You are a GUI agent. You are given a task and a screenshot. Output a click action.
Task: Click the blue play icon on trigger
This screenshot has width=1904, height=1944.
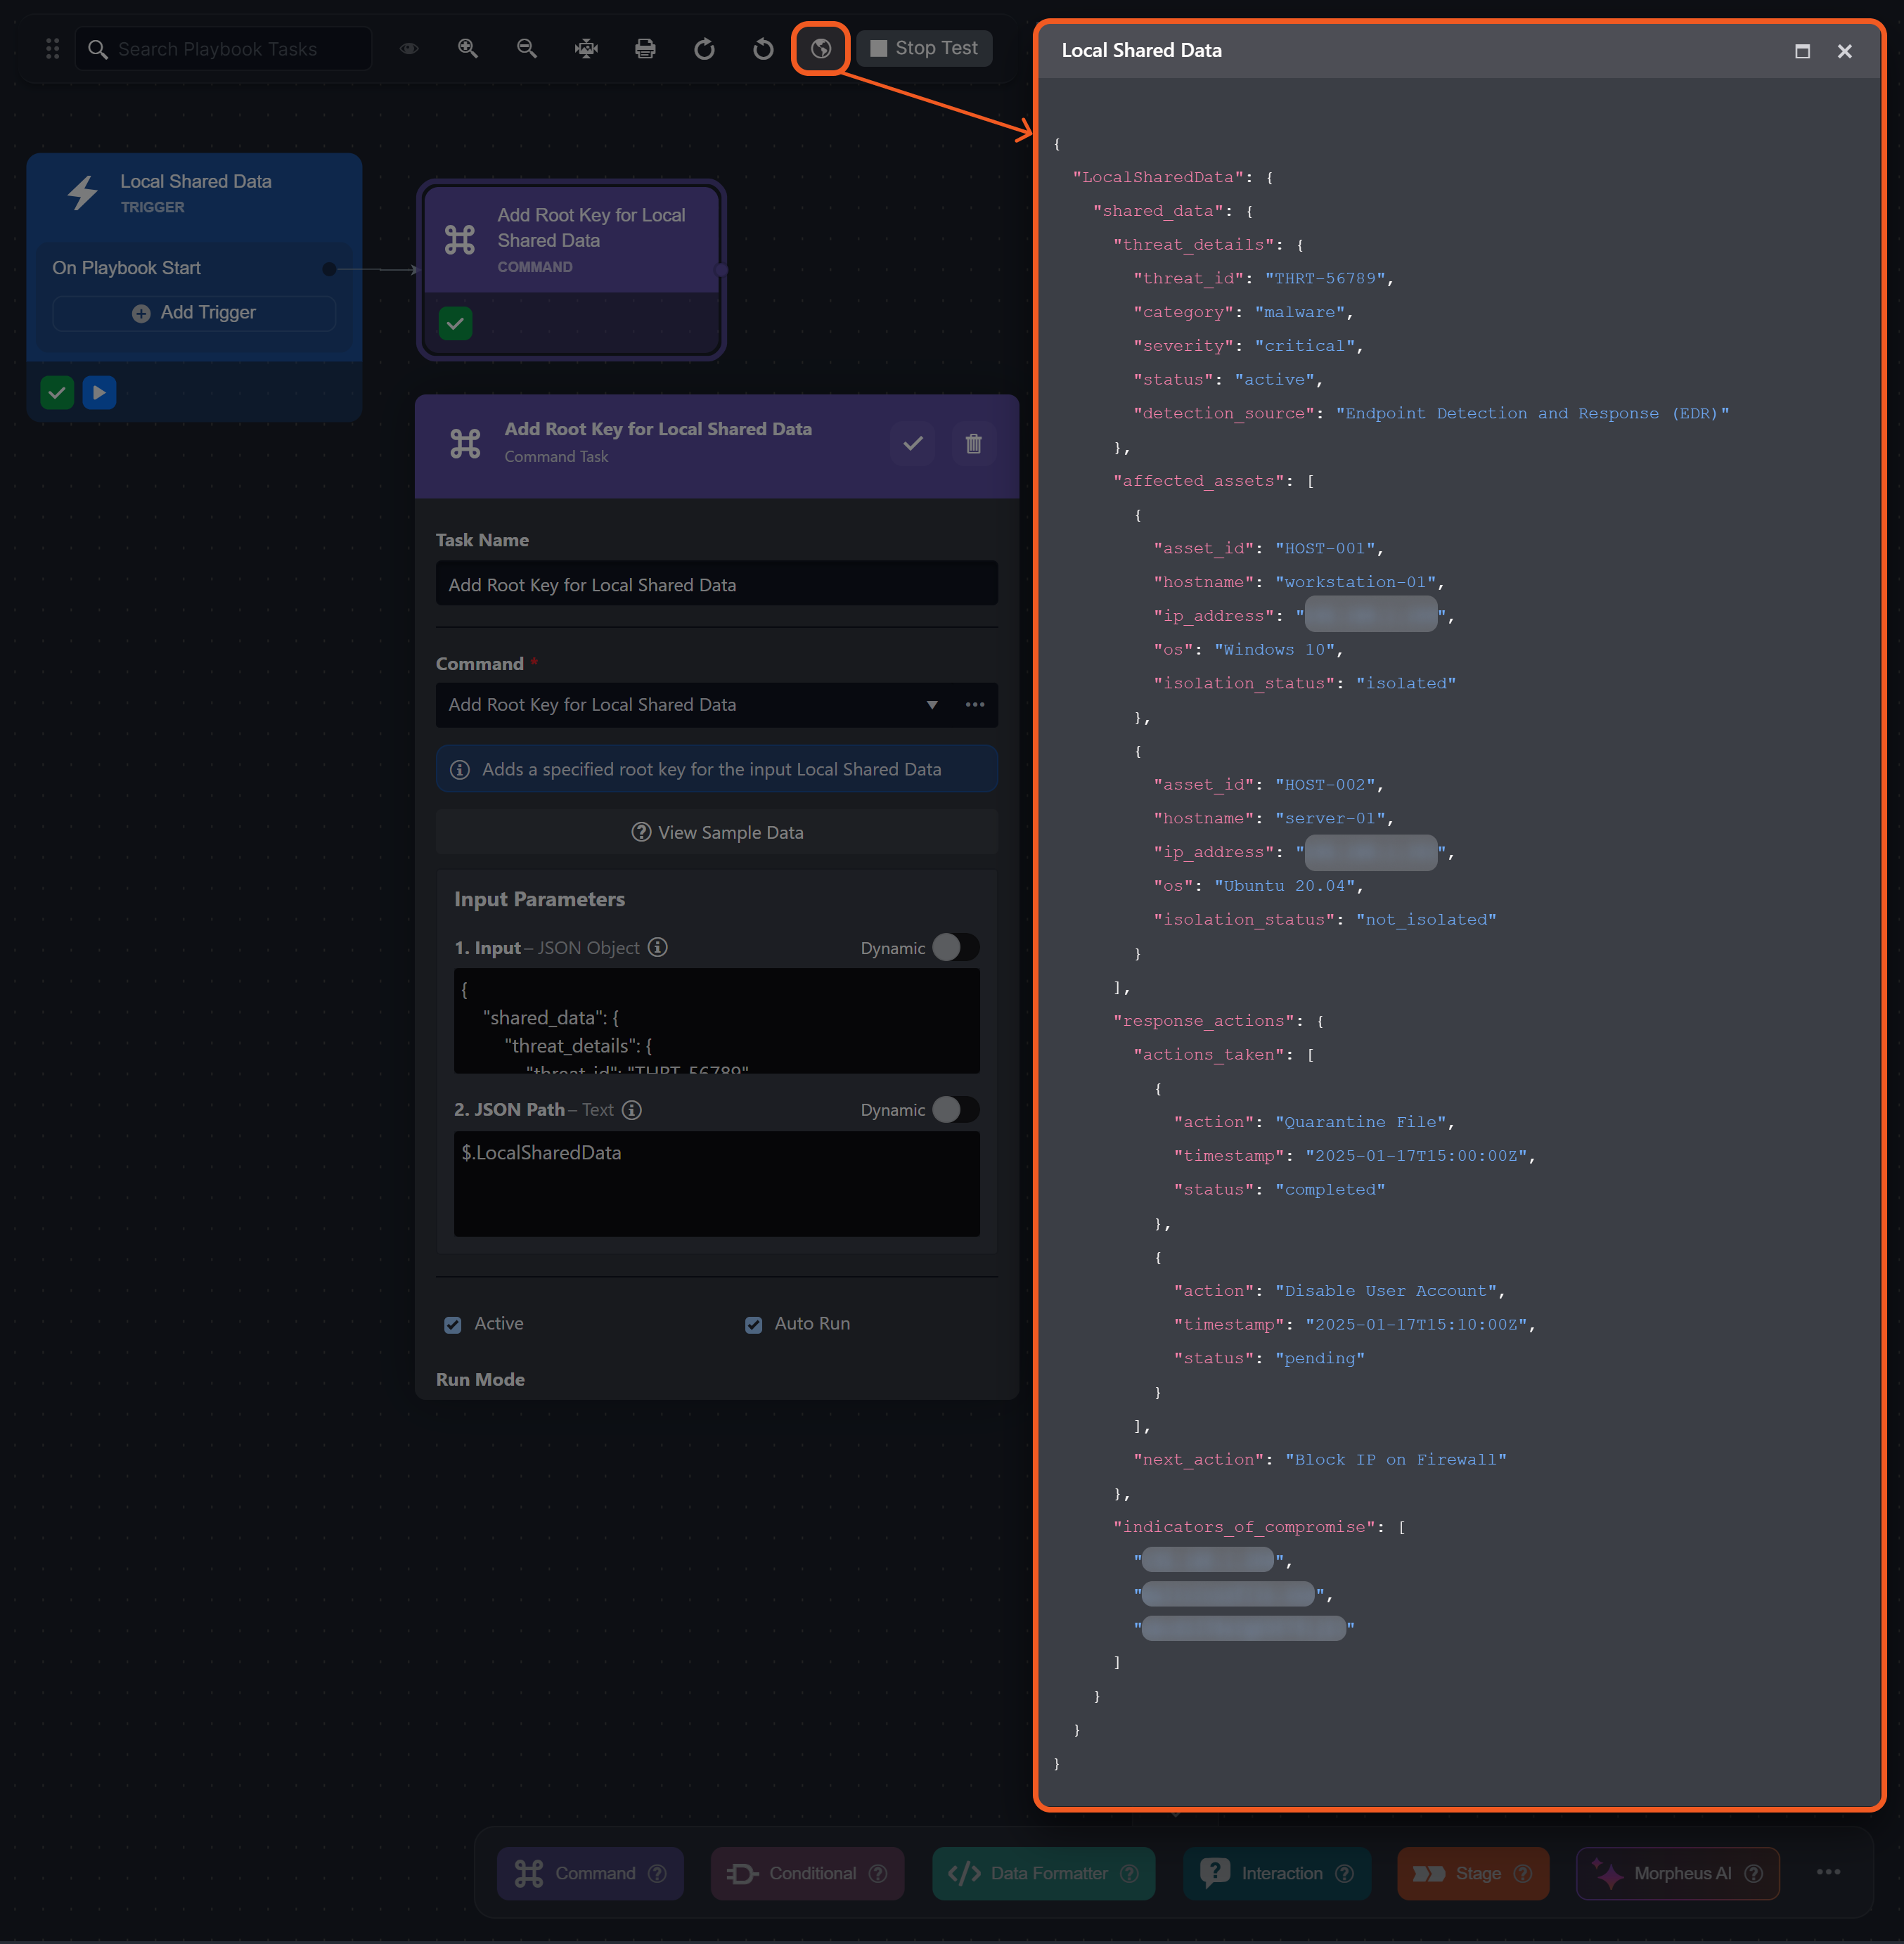[99, 392]
